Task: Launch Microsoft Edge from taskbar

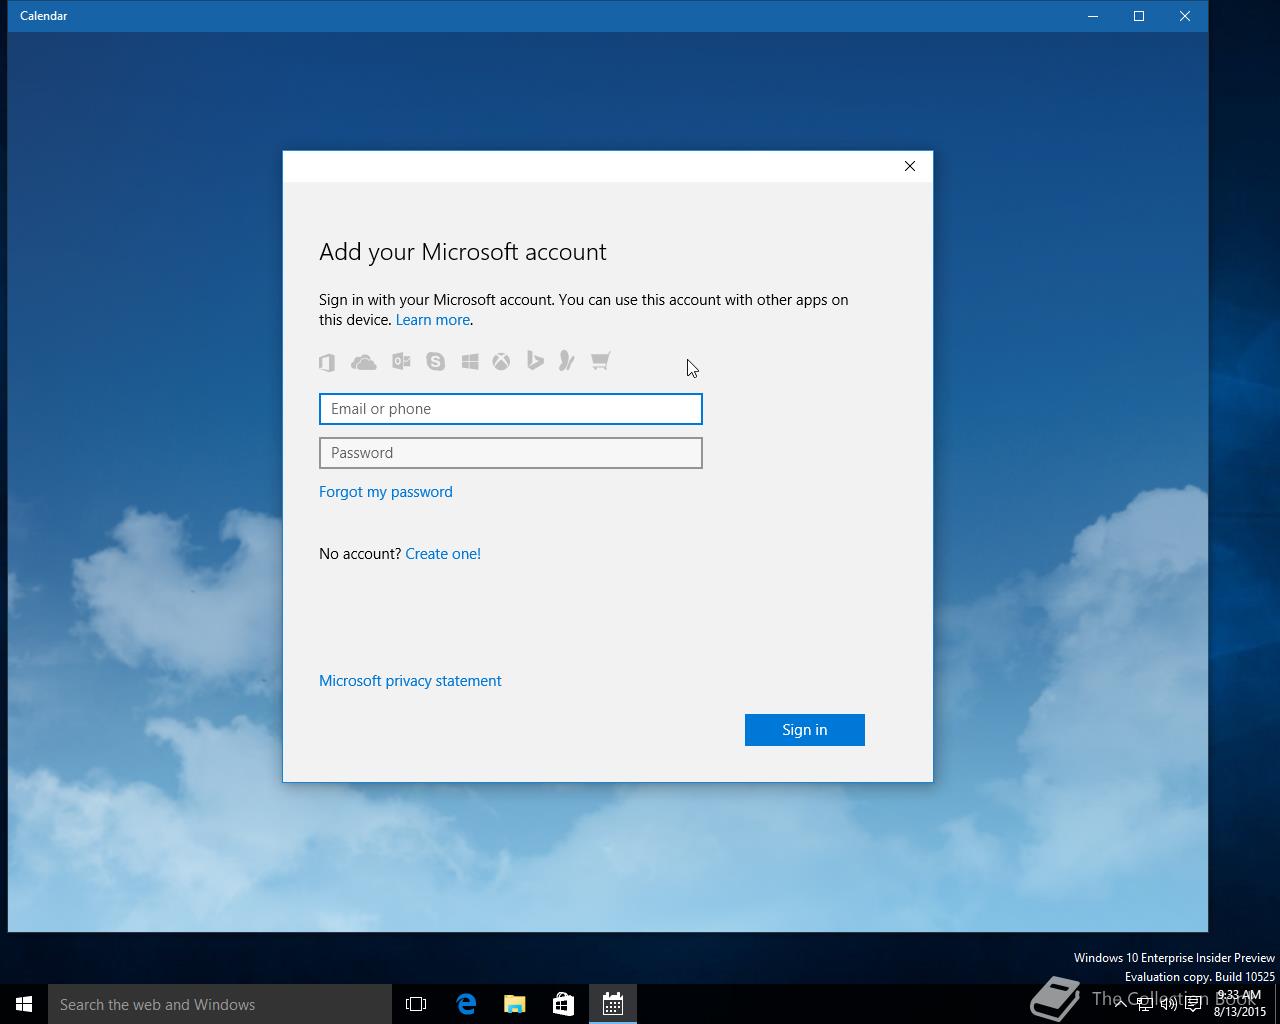Action: pyautogui.click(x=466, y=1004)
